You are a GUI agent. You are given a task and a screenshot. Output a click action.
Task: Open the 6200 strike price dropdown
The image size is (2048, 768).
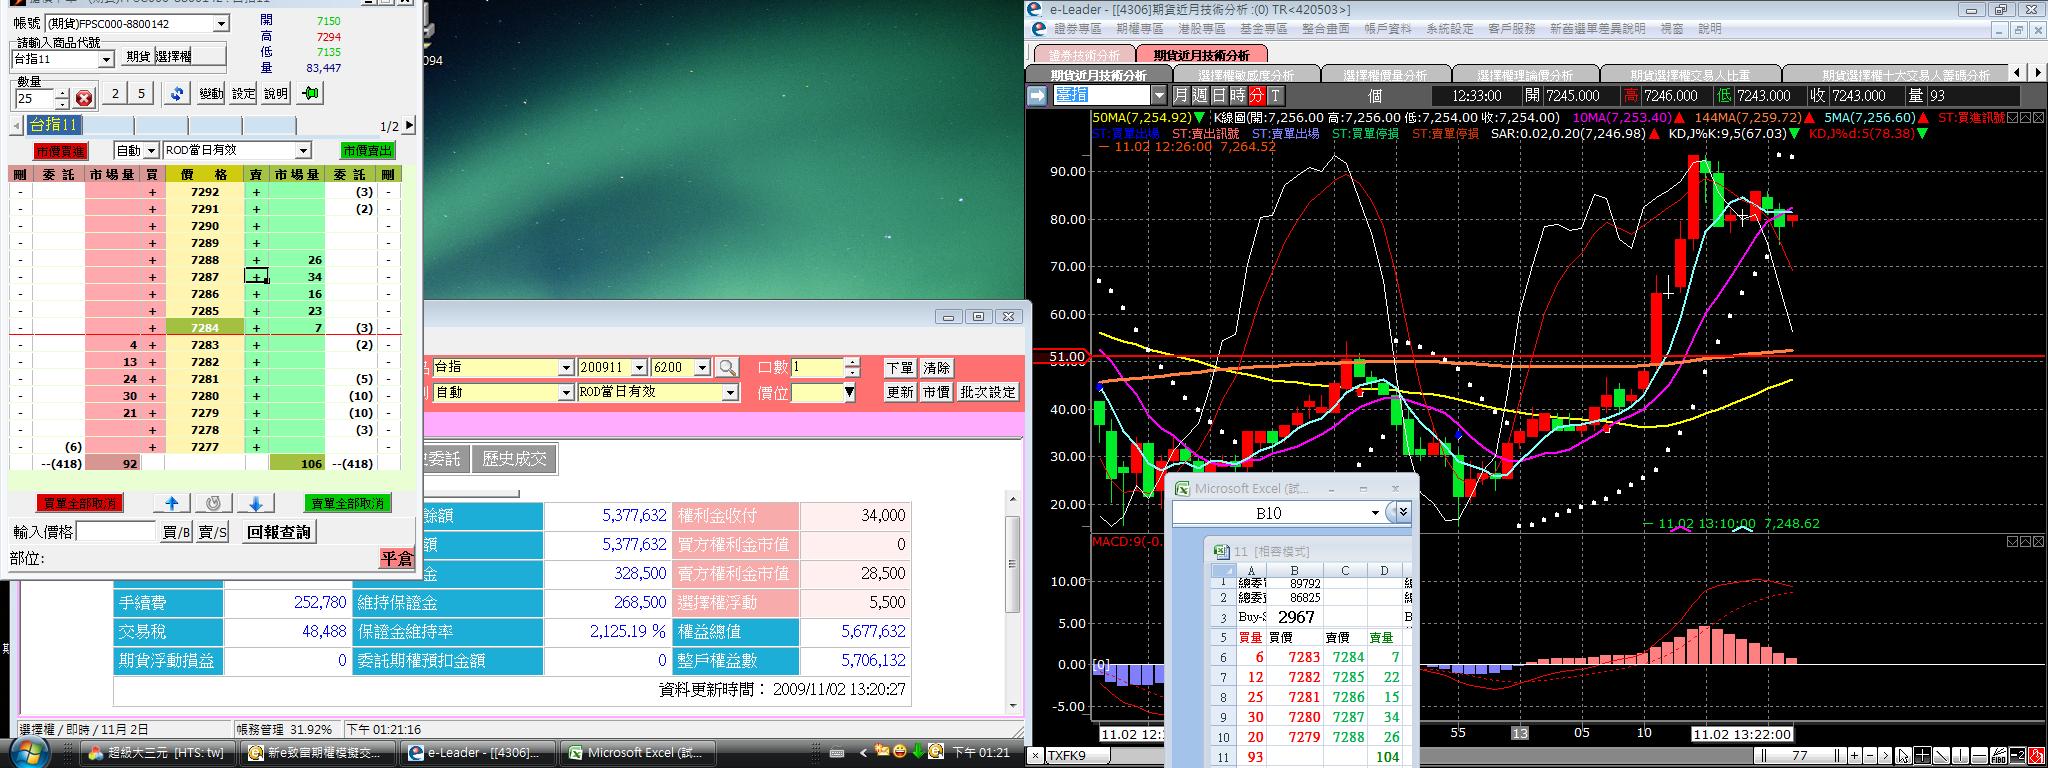click(x=701, y=368)
